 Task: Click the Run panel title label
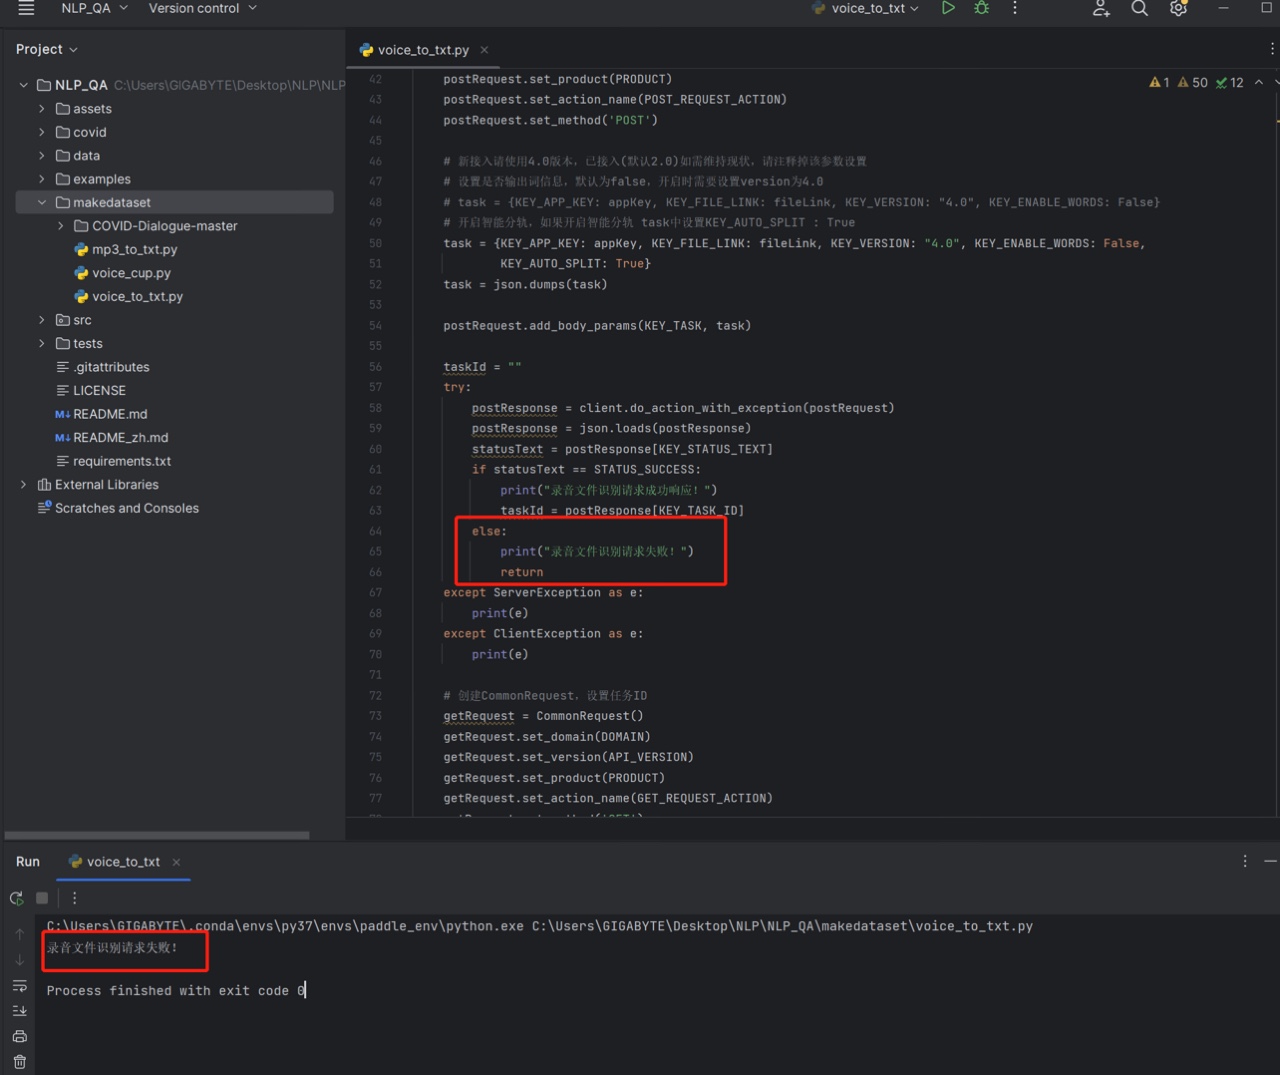[x=28, y=862]
